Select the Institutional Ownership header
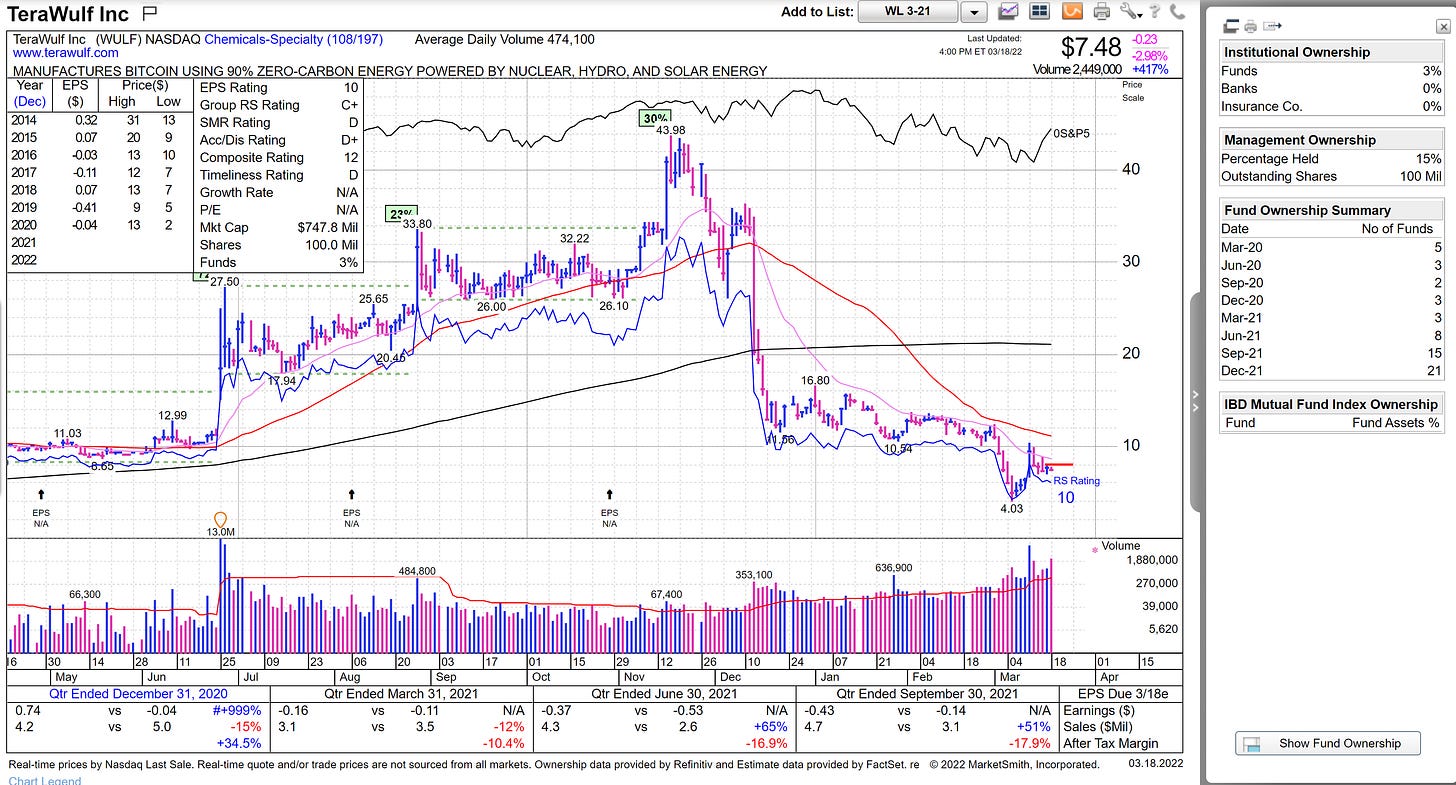The width and height of the screenshot is (1456, 785). pos(1331,52)
